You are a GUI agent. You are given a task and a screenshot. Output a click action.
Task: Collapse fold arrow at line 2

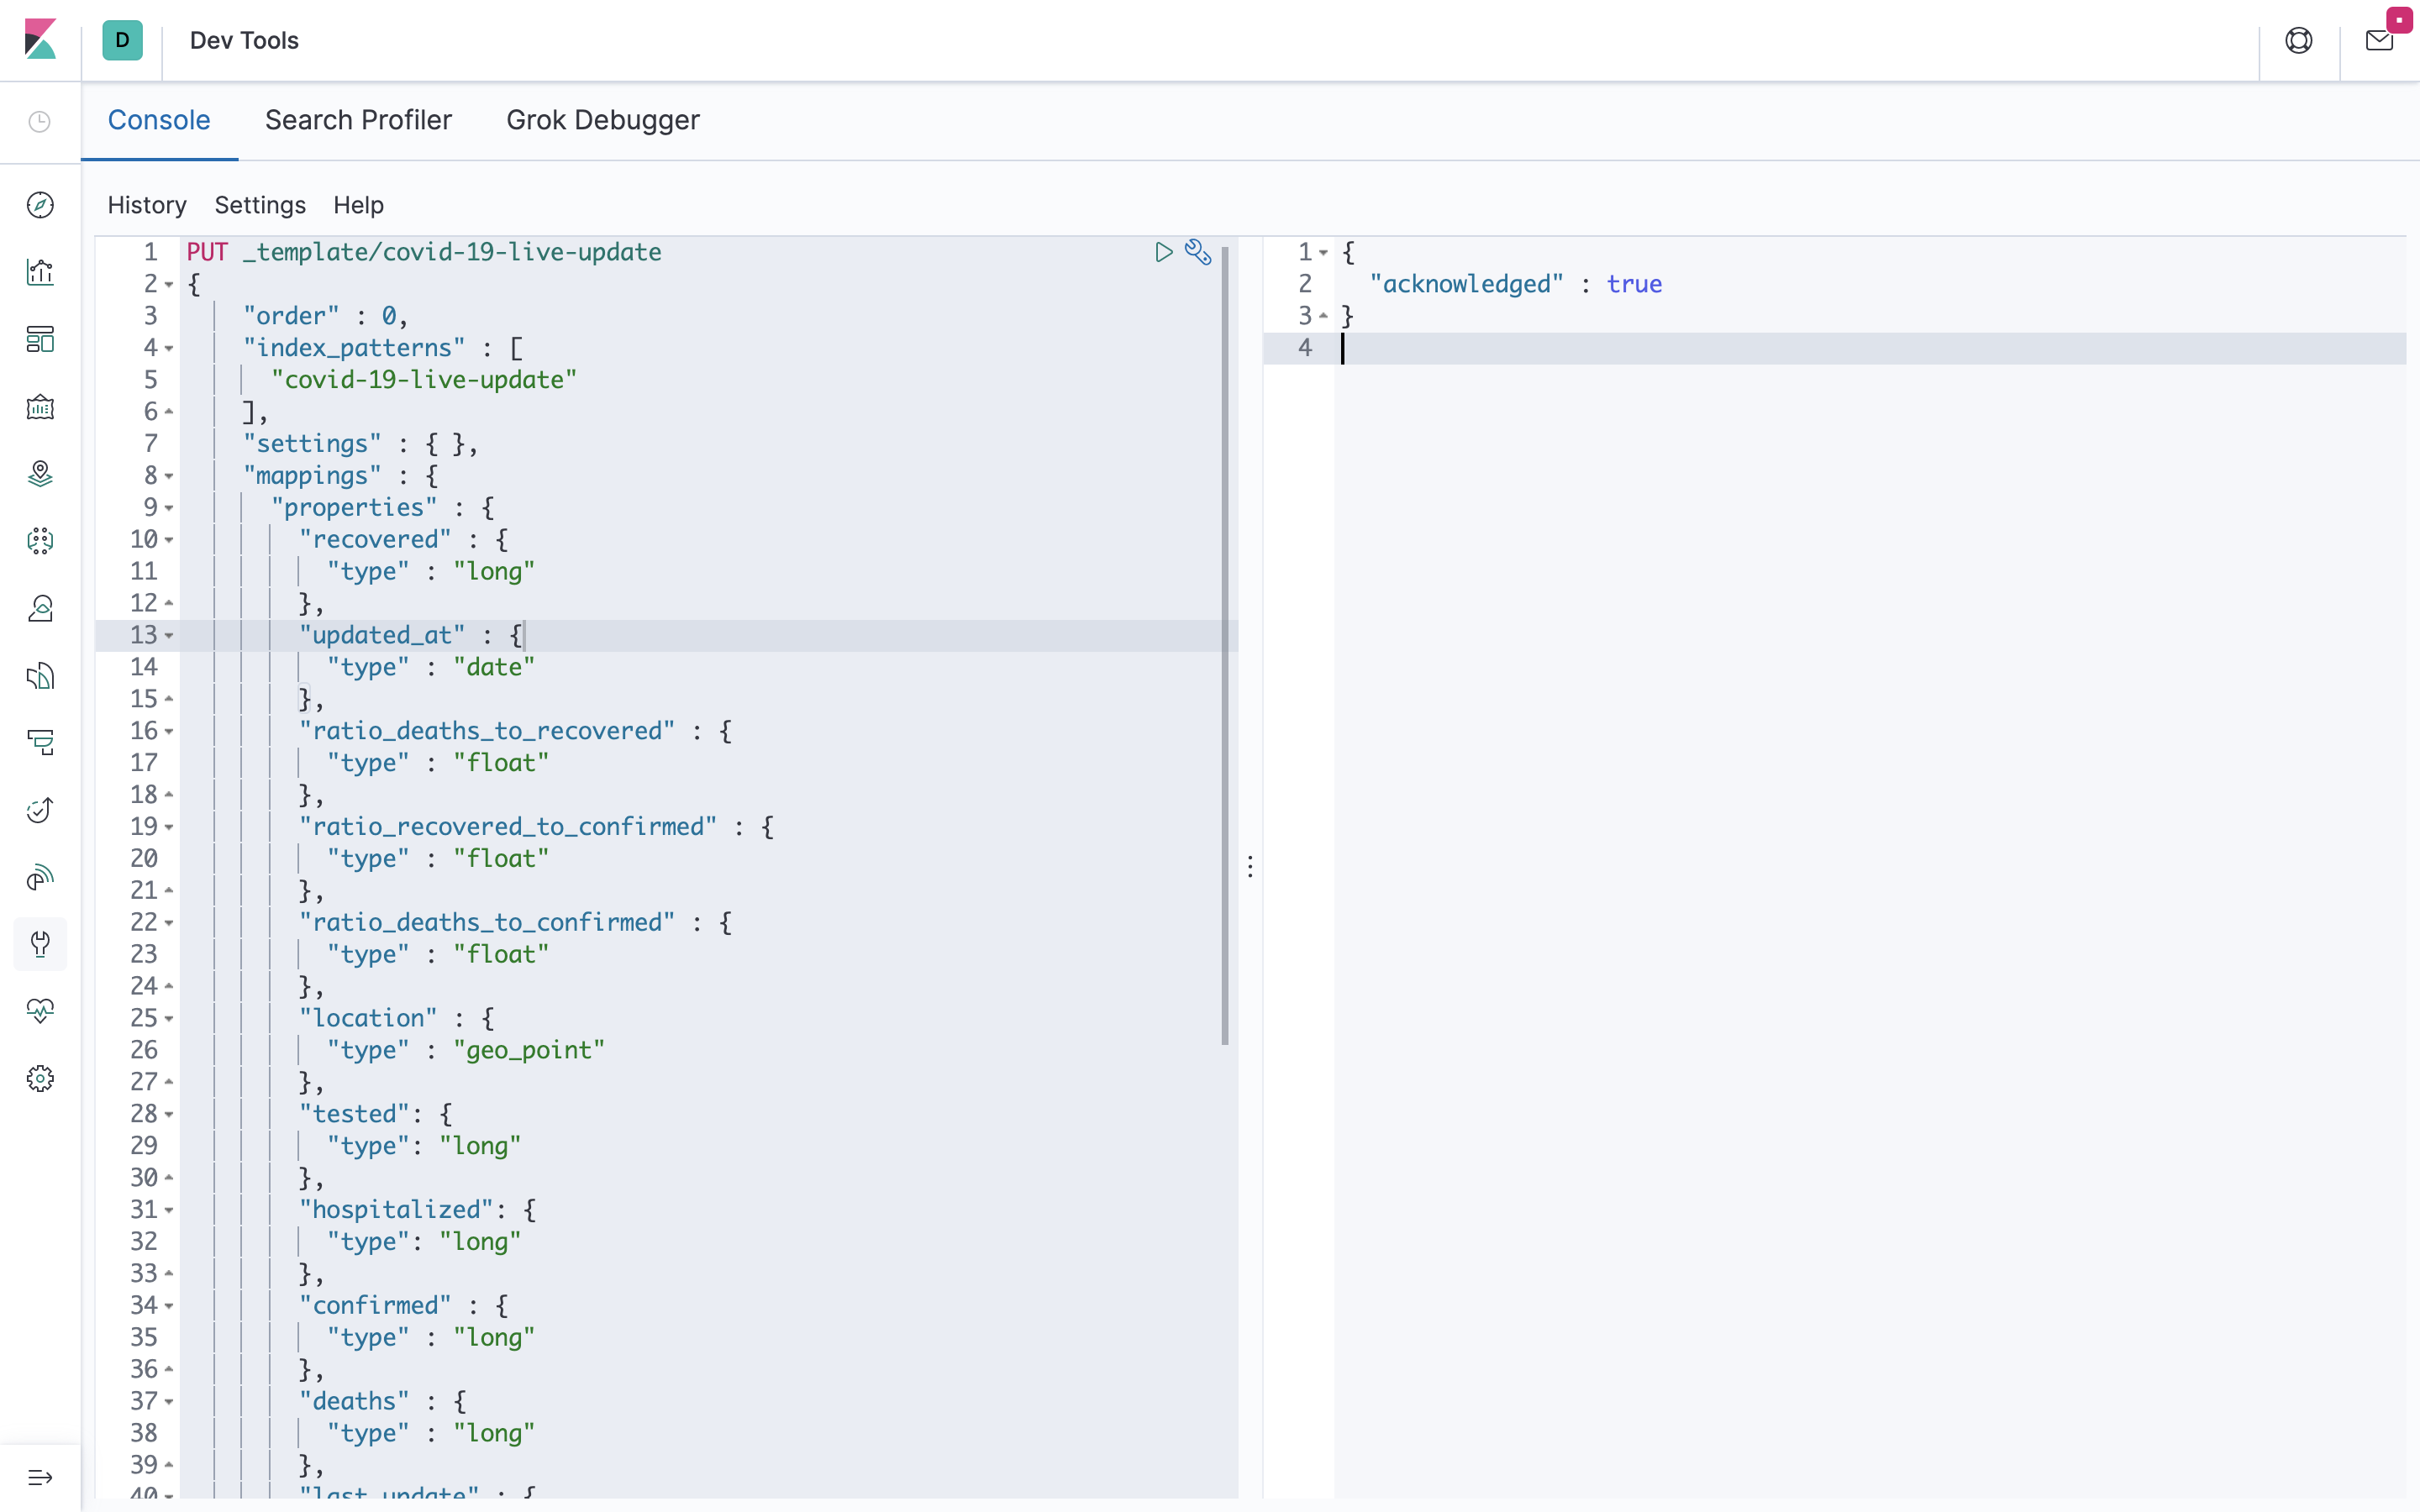169,285
